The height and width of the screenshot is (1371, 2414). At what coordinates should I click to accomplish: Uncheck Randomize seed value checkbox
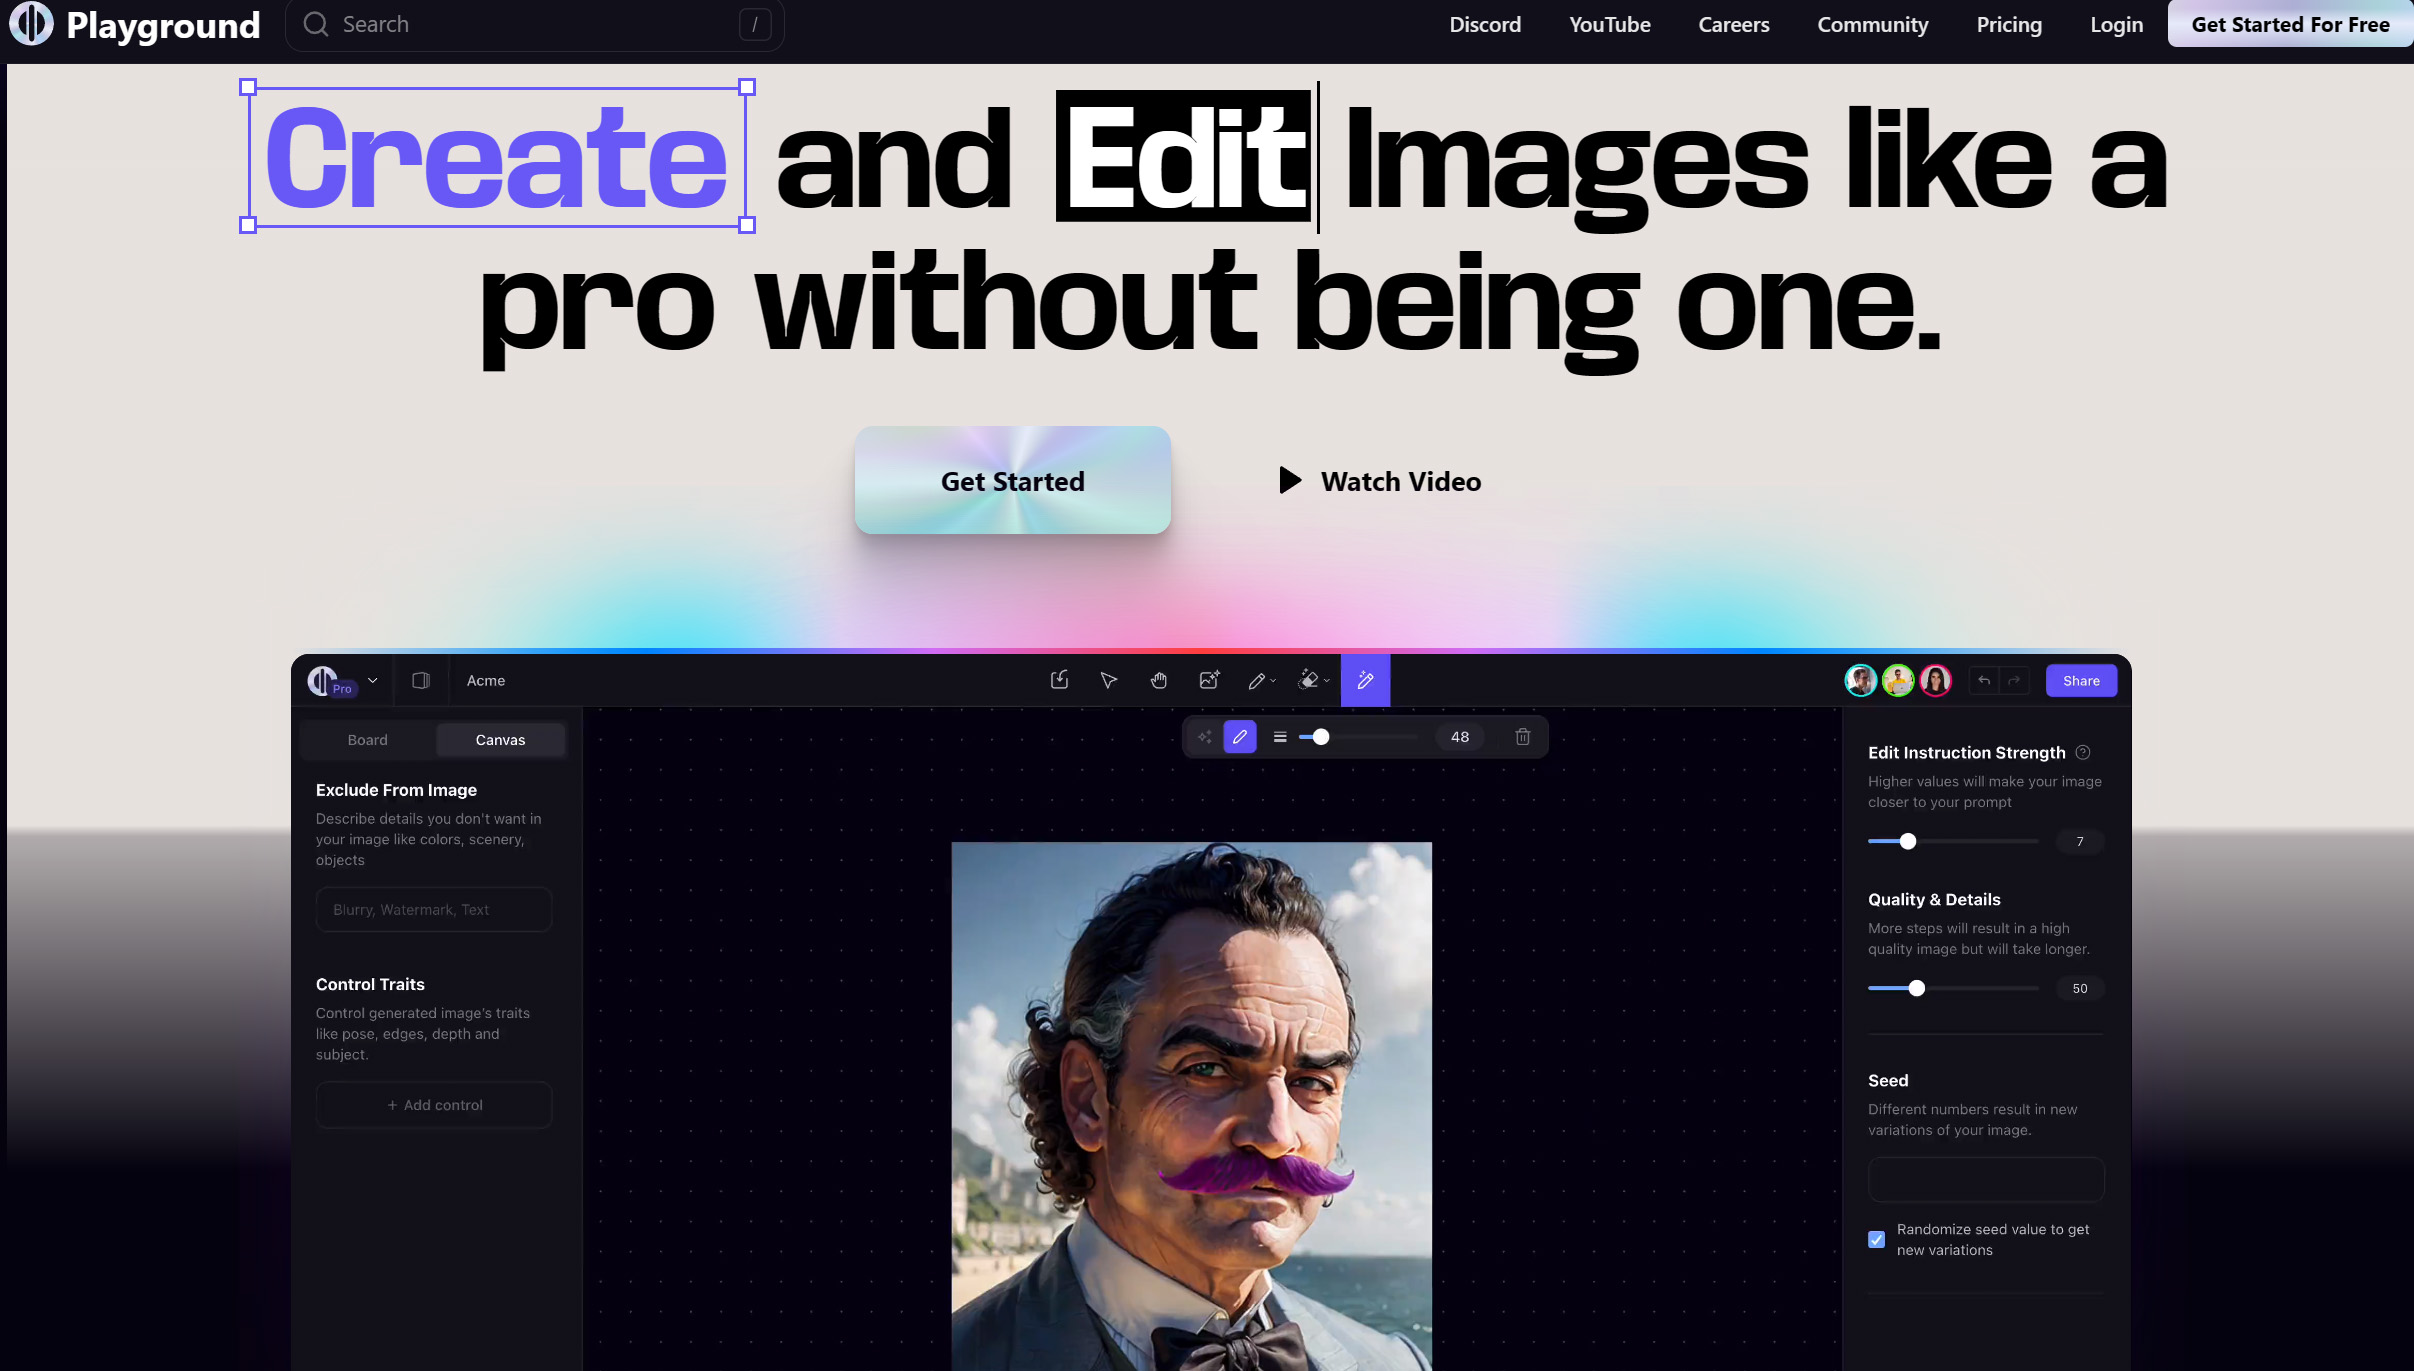tap(1877, 1240)
